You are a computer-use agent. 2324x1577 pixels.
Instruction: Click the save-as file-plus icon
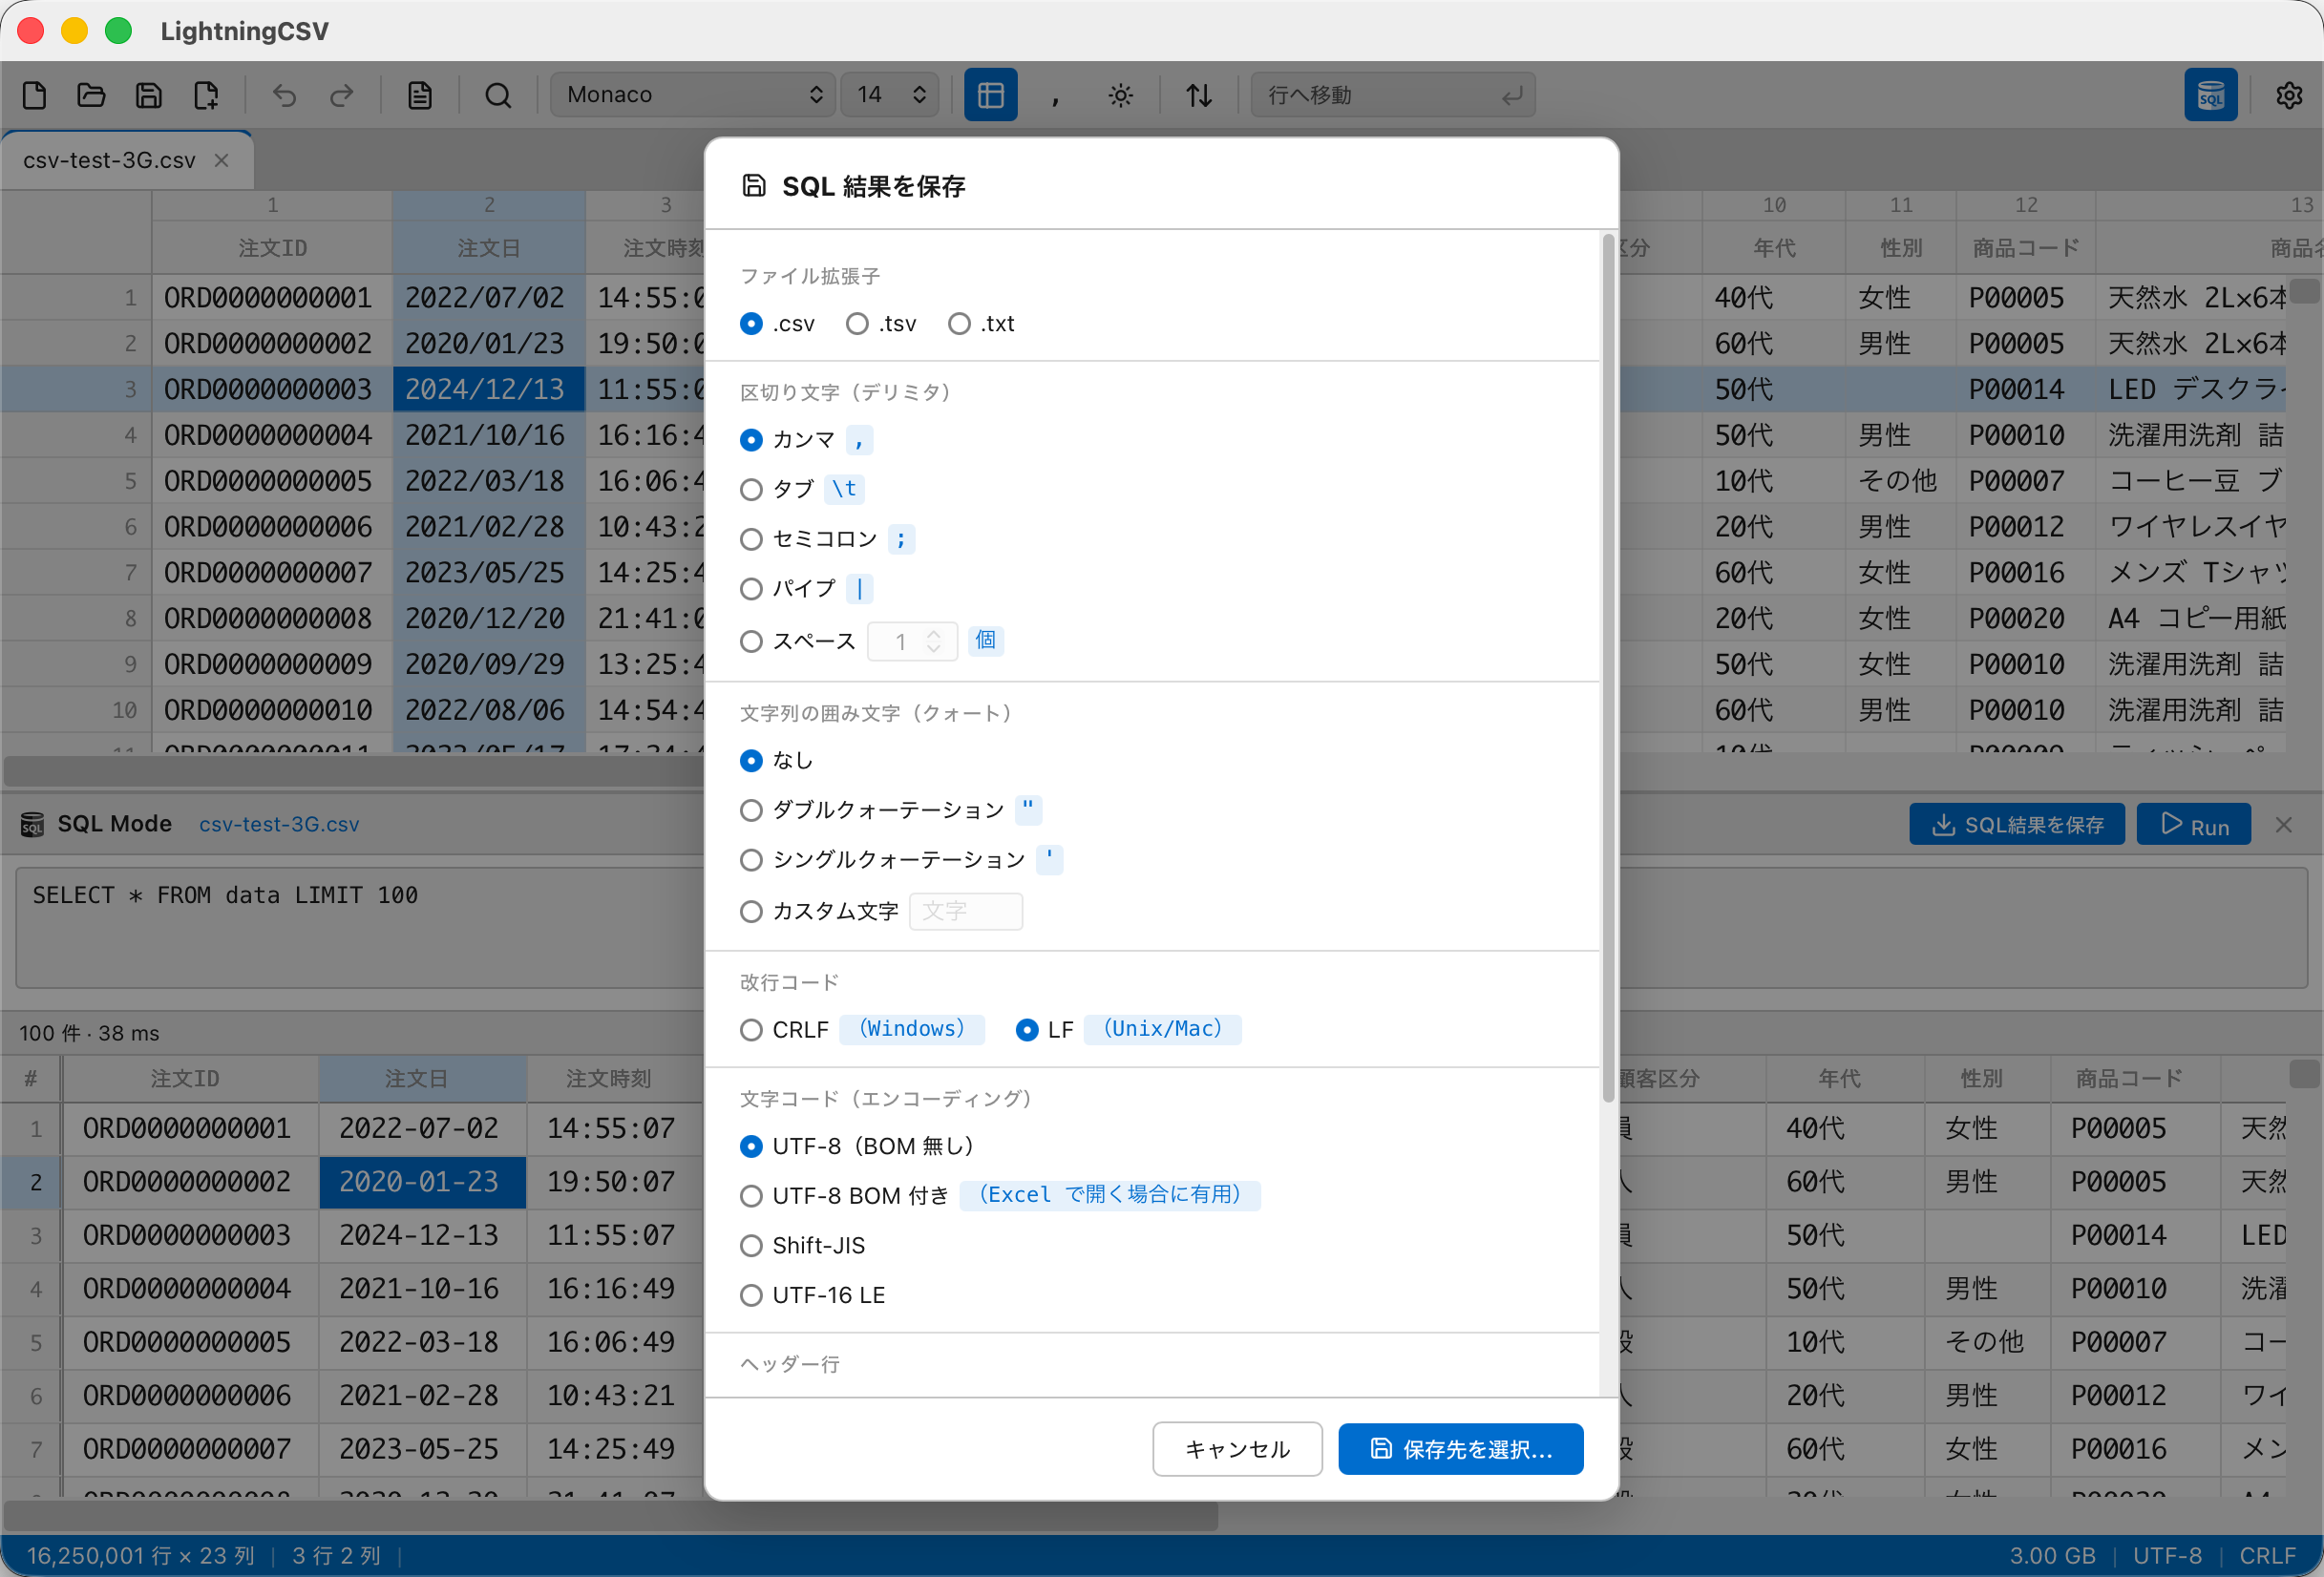click(206, 95)
